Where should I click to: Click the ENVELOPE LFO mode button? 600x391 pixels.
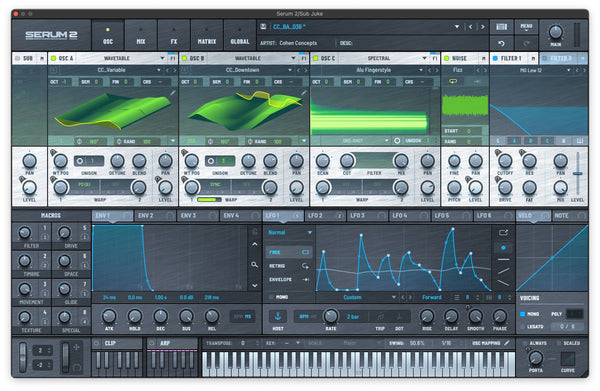tap(289, 280)
